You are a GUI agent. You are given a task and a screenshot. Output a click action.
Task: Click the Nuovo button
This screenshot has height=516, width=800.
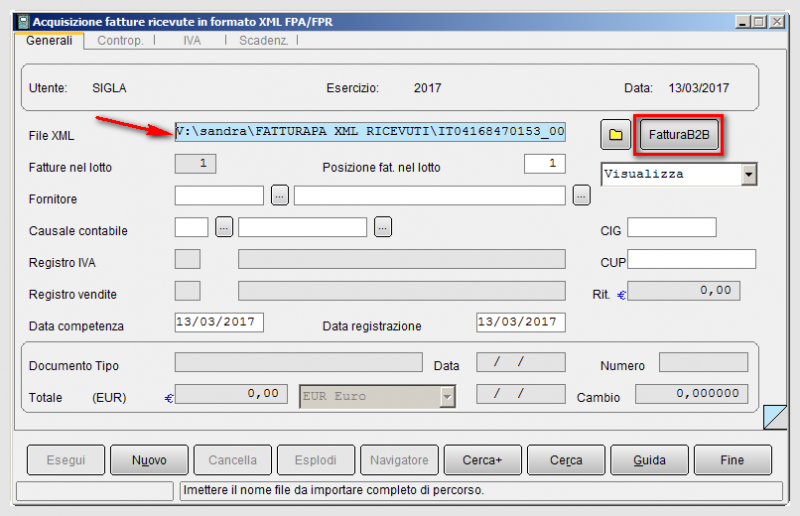click(149, 460)
